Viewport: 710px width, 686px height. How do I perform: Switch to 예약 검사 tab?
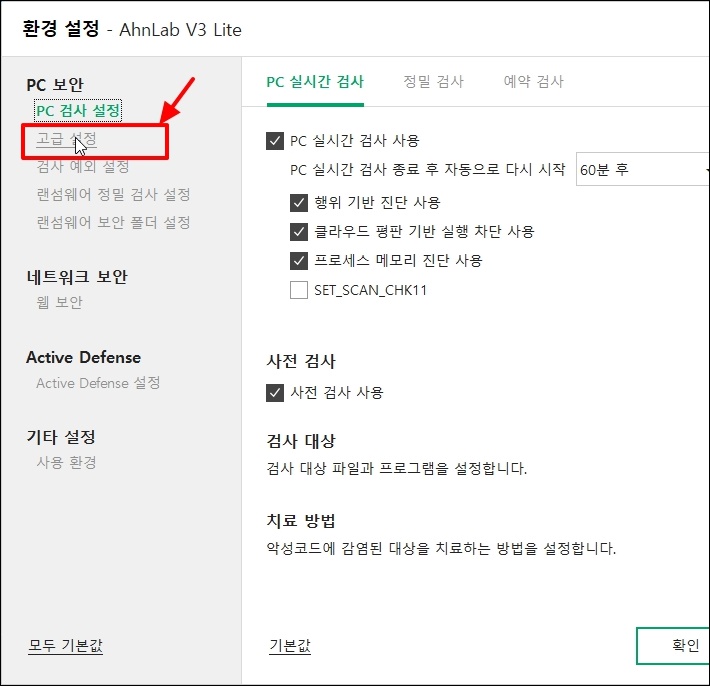(534, 82)
